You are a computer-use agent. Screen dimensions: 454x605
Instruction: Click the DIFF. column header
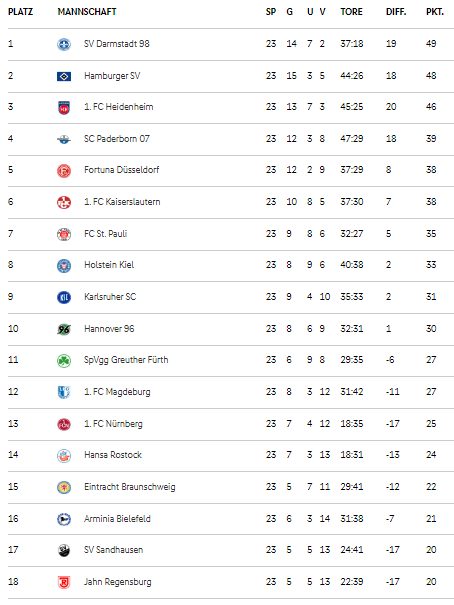(x=396, y=12)
